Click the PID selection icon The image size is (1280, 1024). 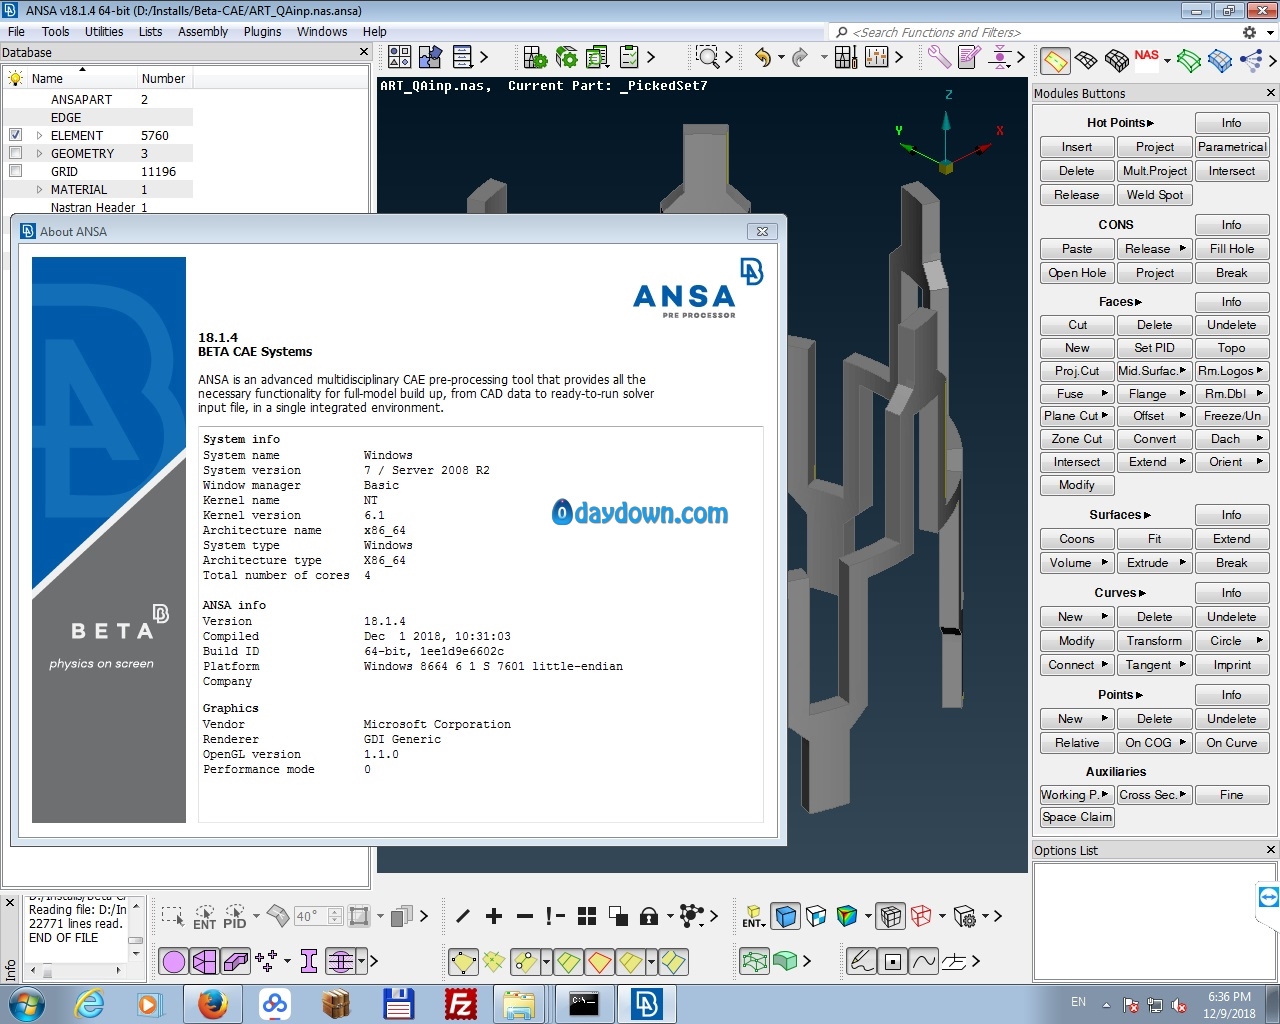pyautogui.click(x=235, y=916)
